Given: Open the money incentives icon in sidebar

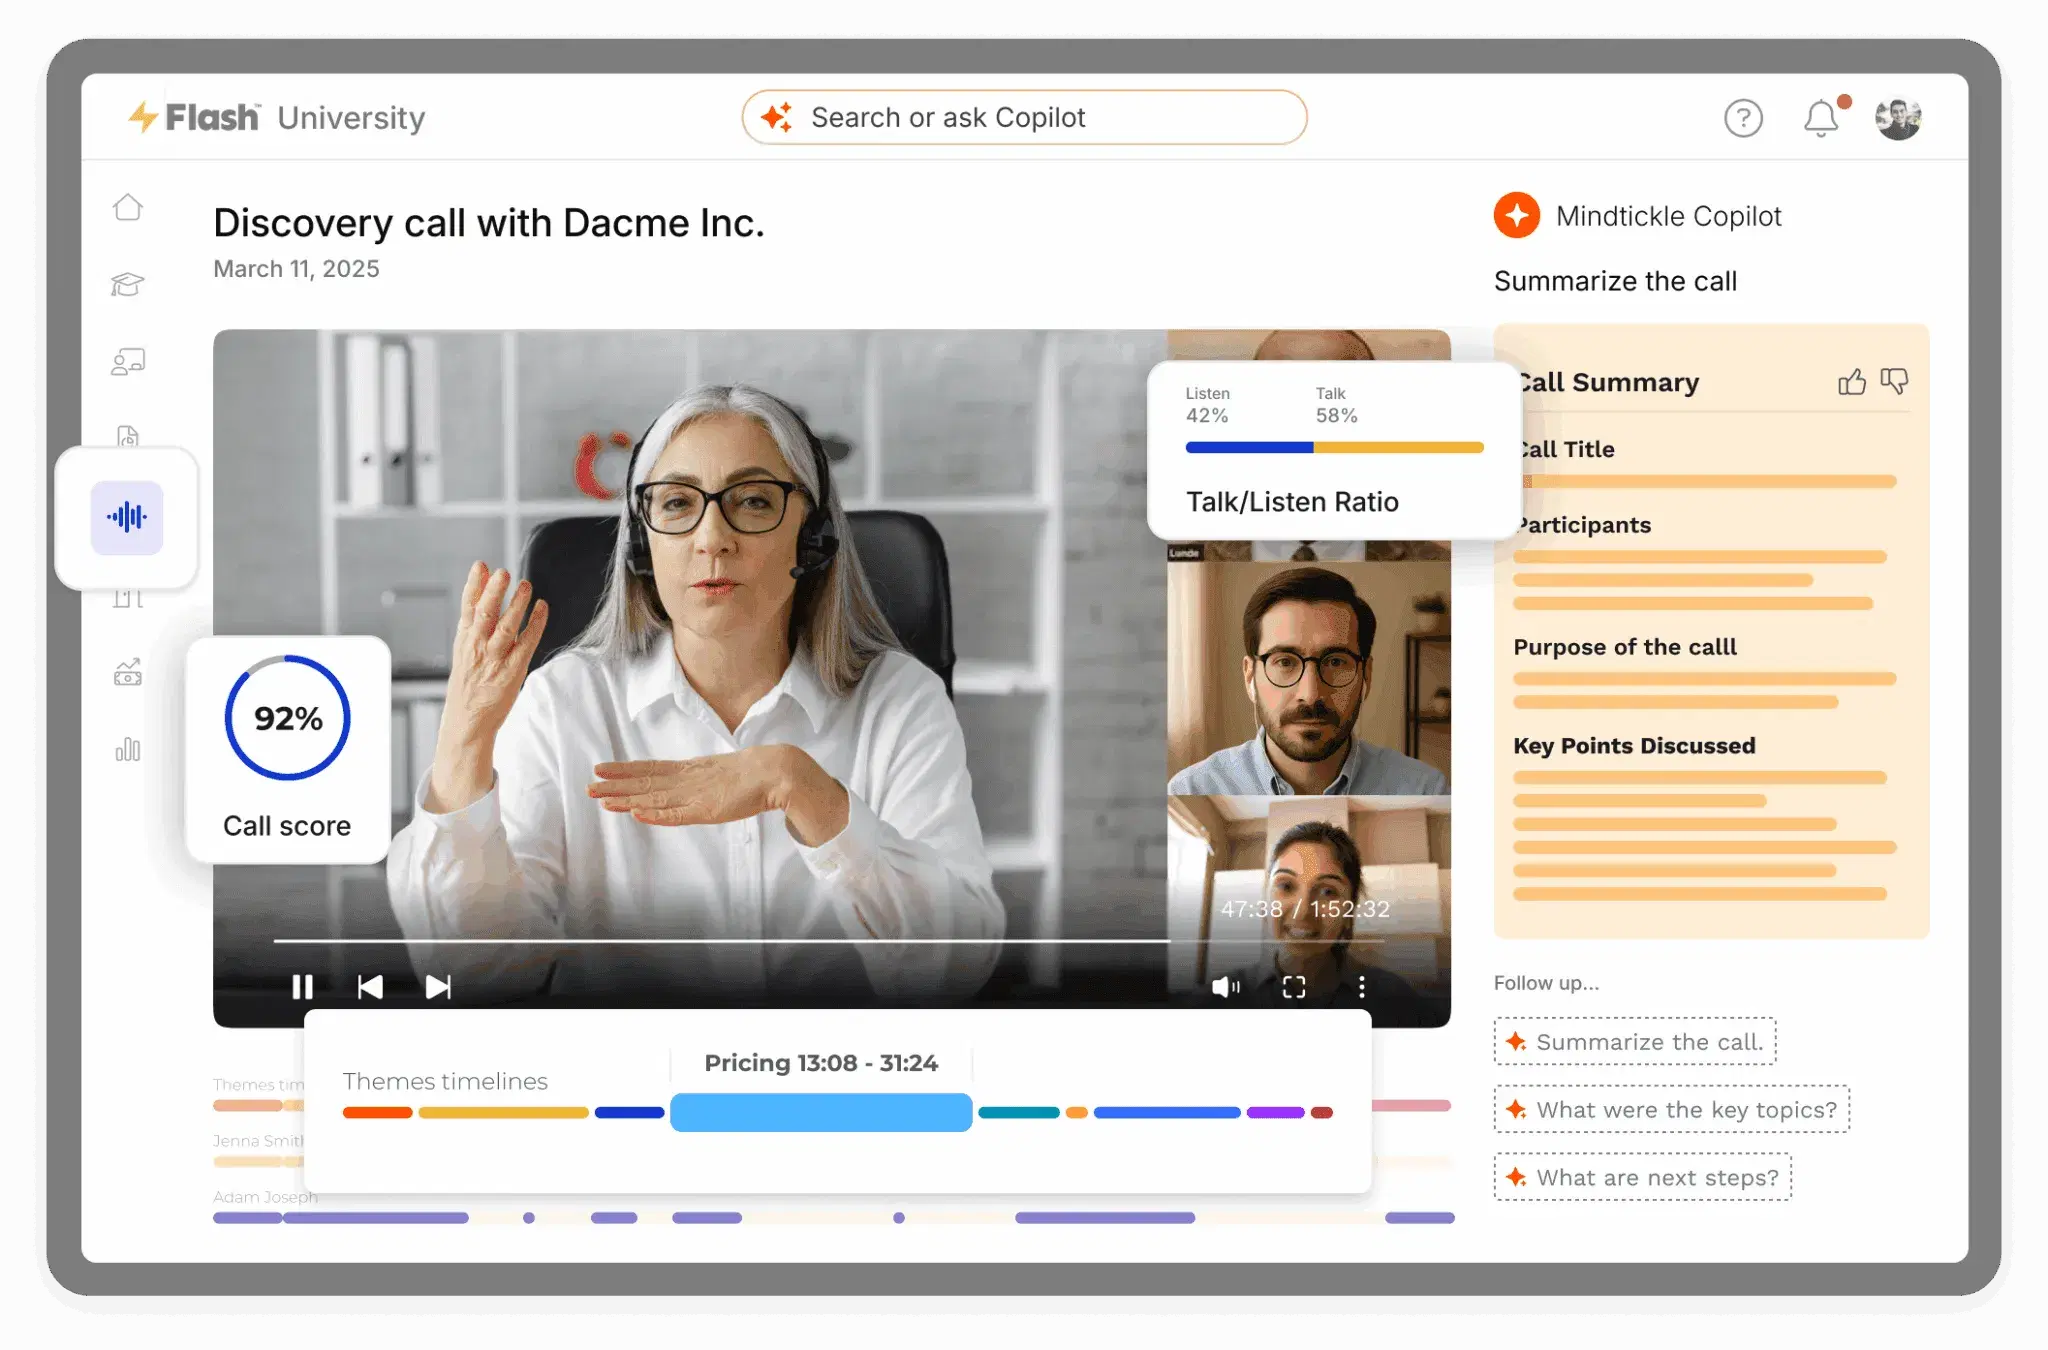Looking at the screenshot, I should tap(128, 672).
